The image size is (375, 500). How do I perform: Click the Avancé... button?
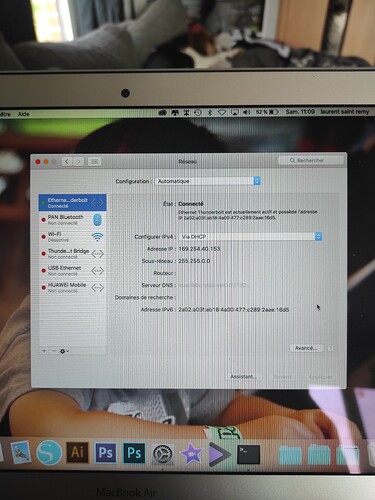point(306,348)
